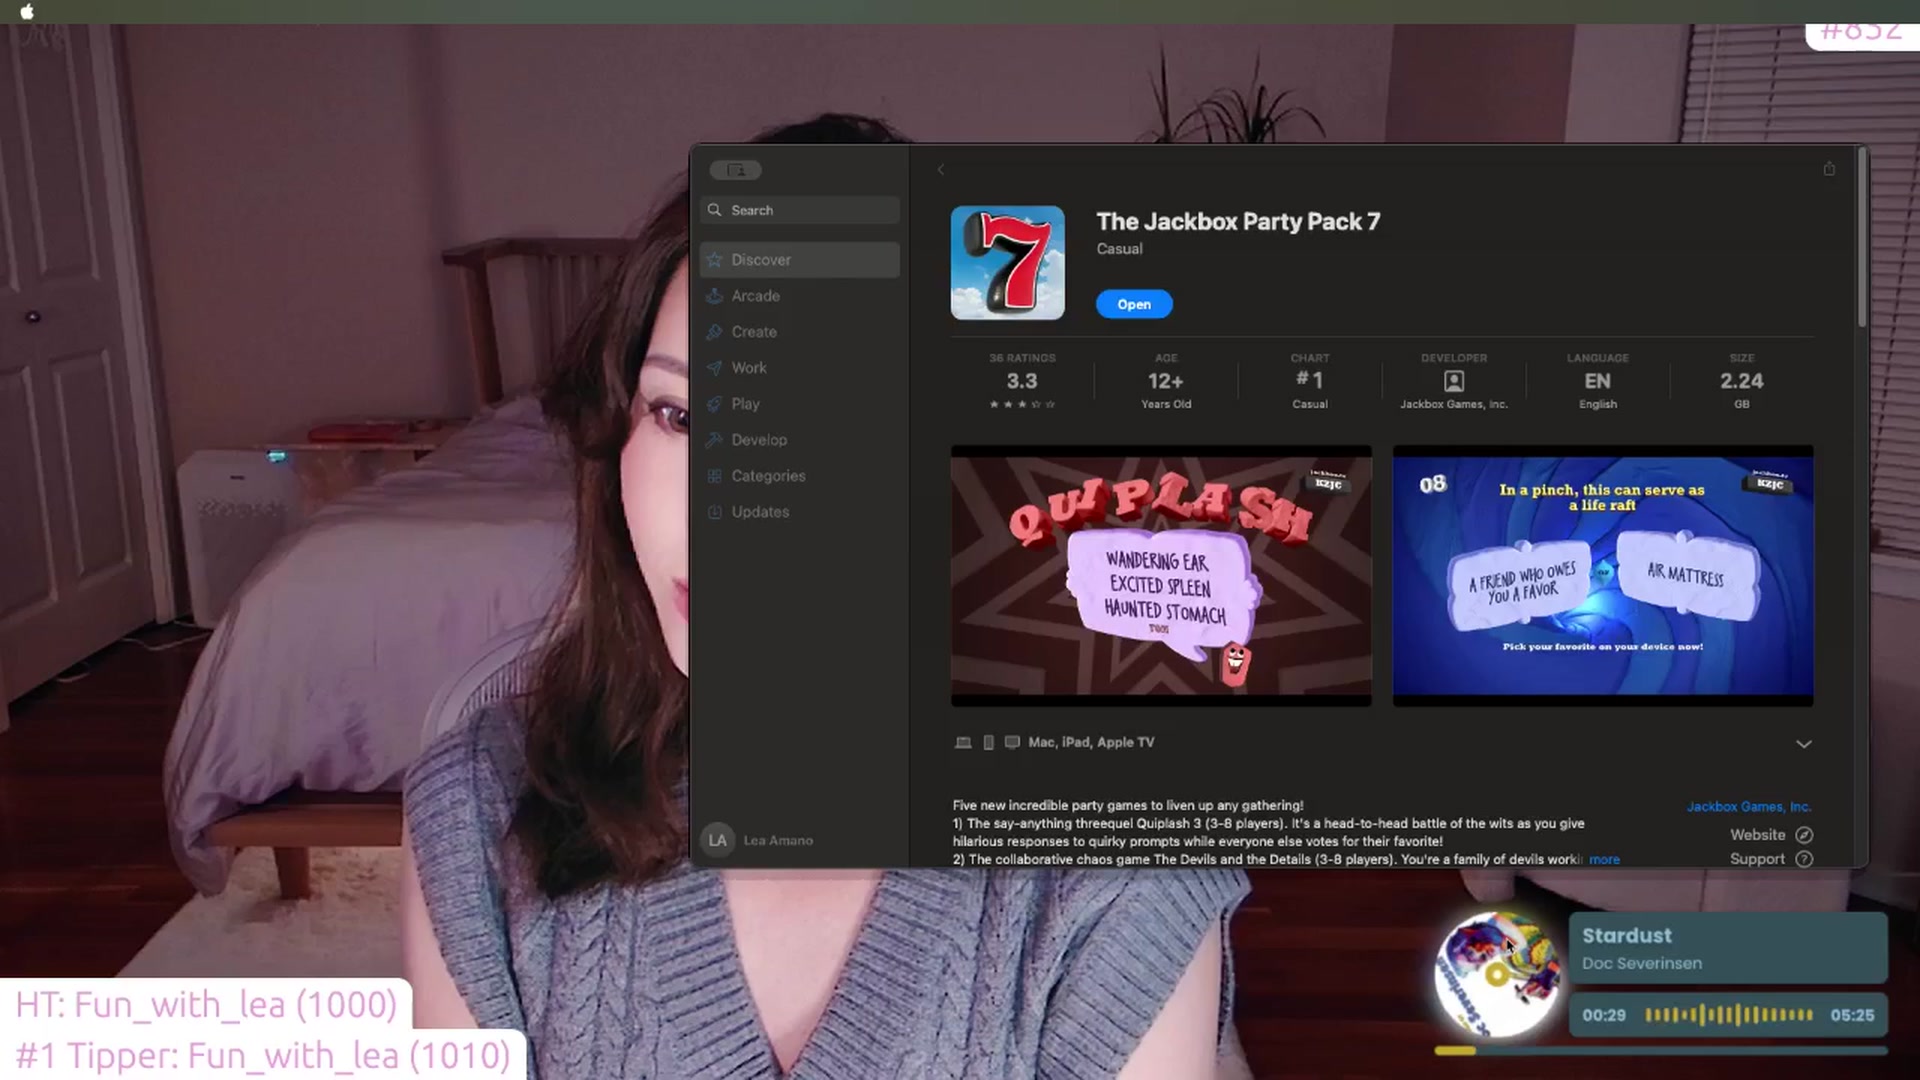Click the share icon in App Store
The height and width of the screenshot is (1080, 1920).
[1829, 169]
